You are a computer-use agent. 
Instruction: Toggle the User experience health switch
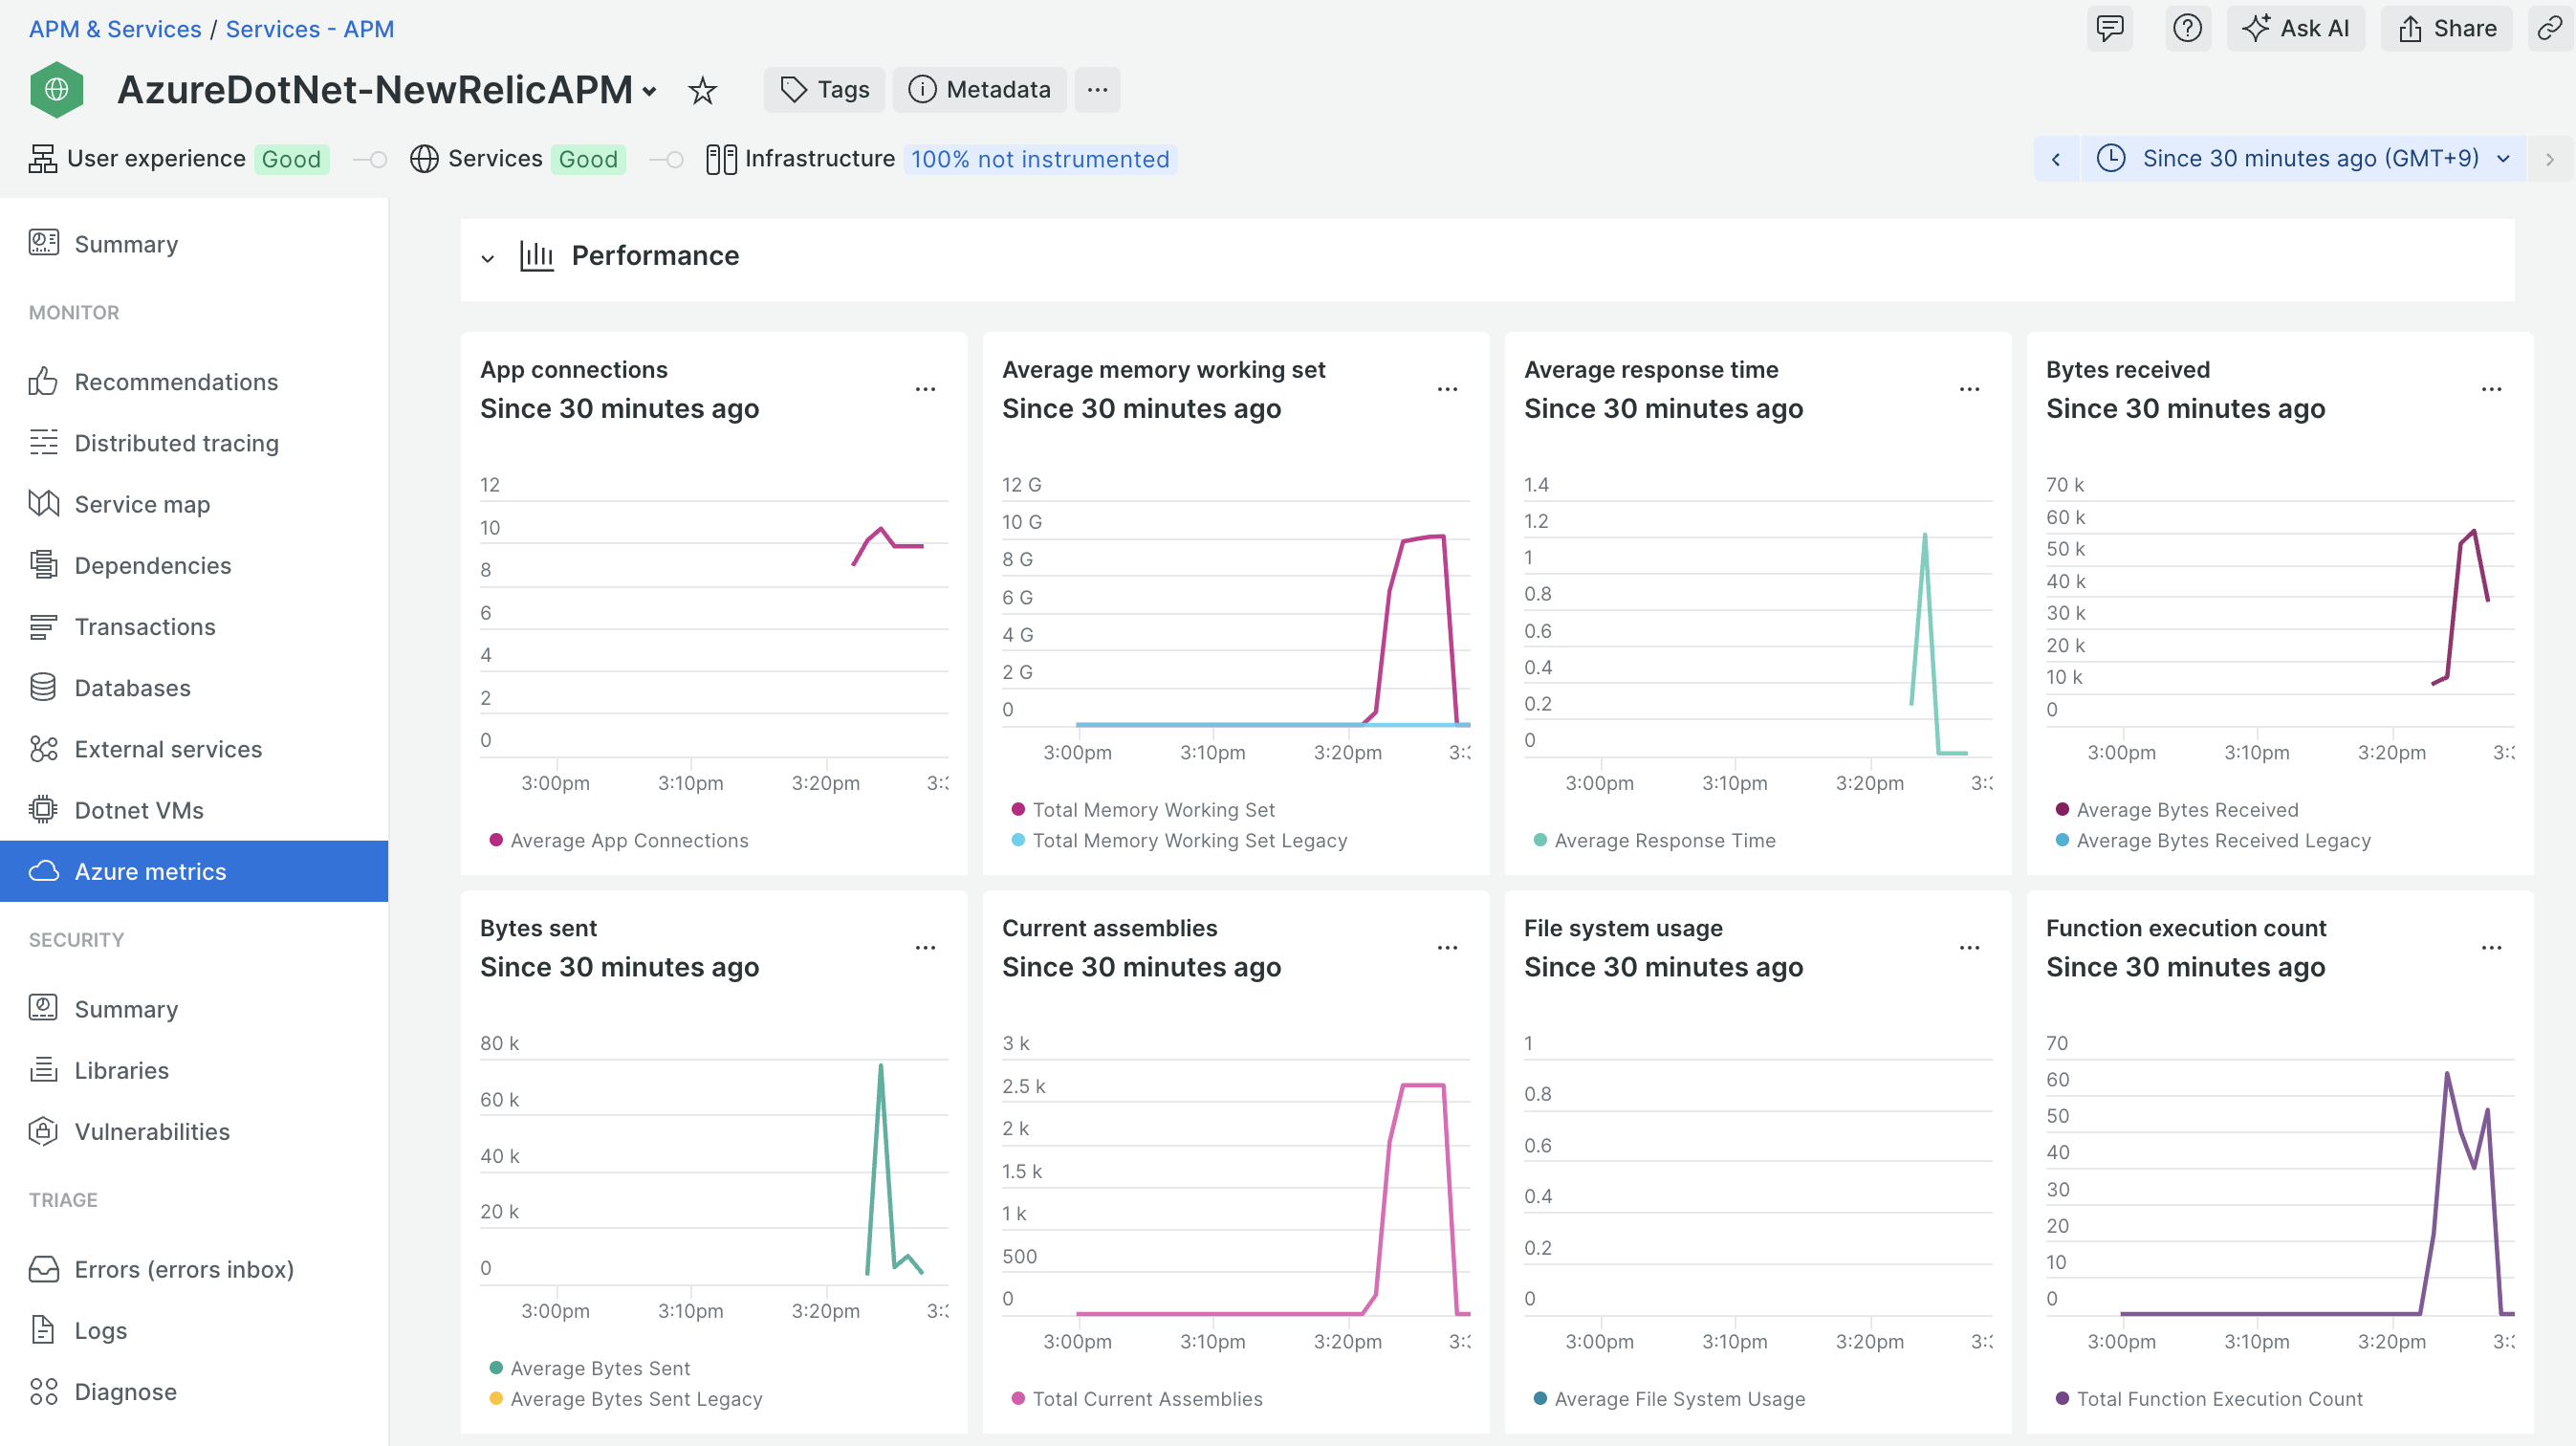tap(368, 159)
